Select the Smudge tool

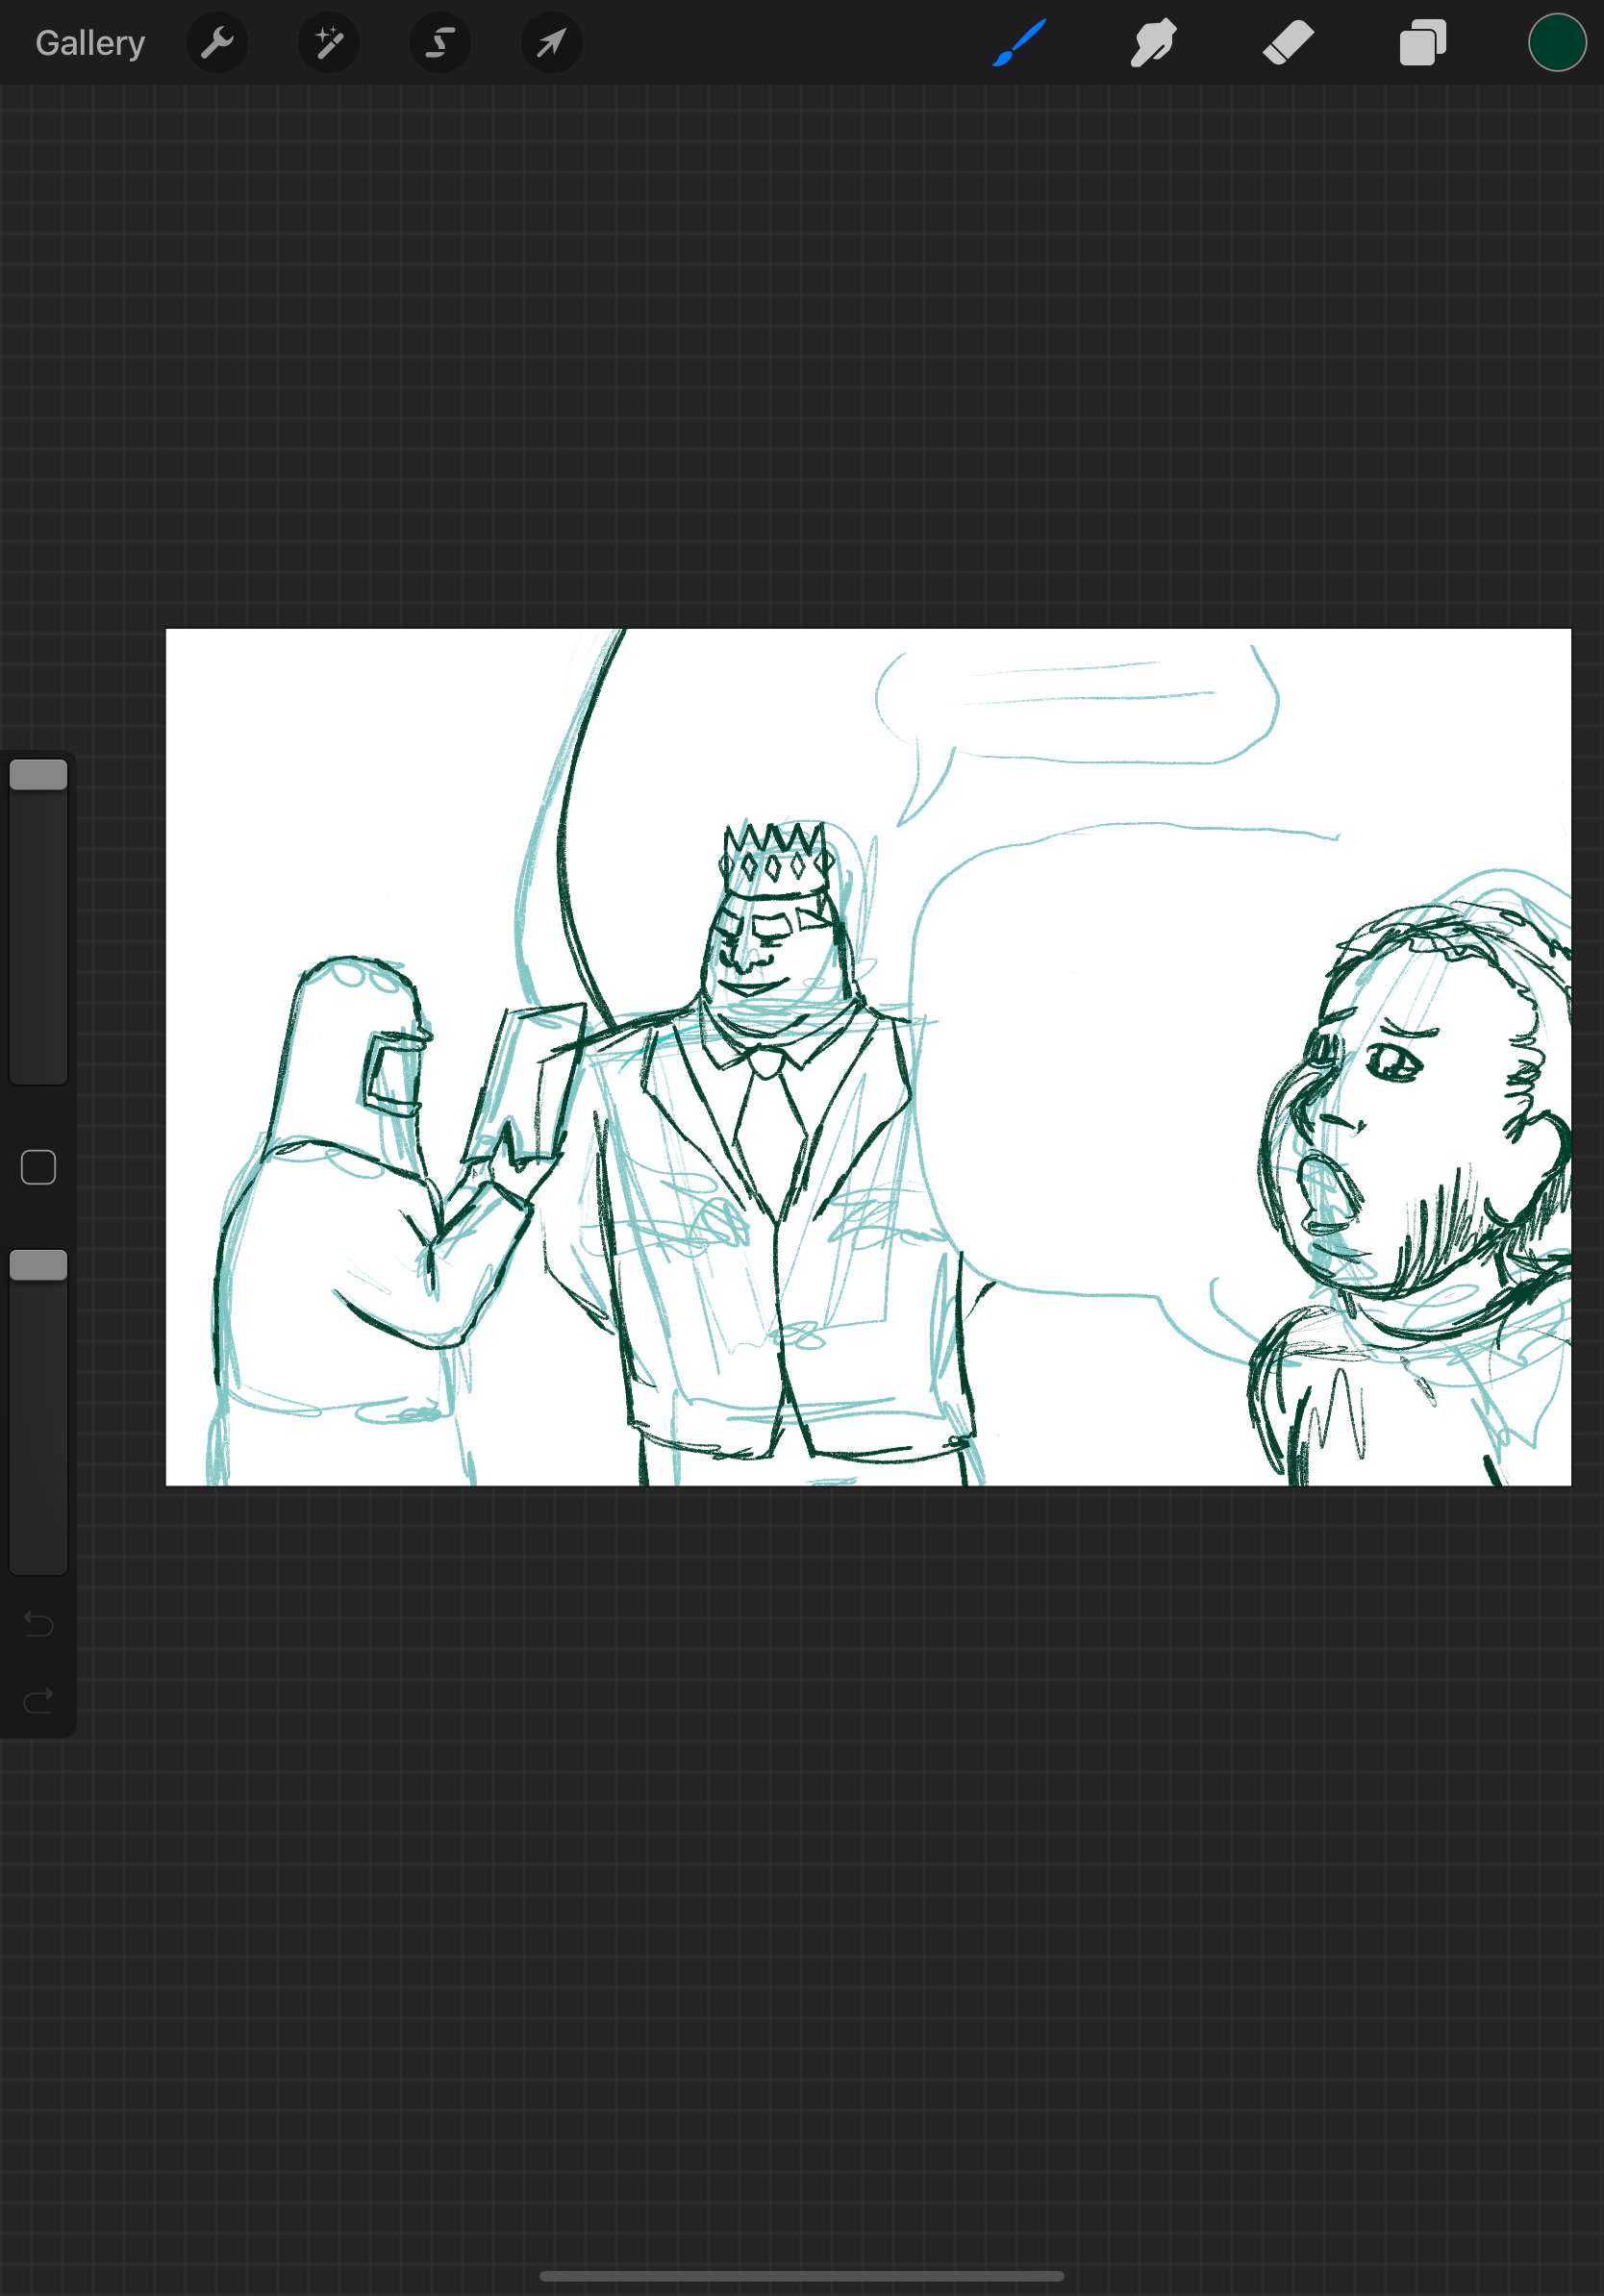[1153, 43]
